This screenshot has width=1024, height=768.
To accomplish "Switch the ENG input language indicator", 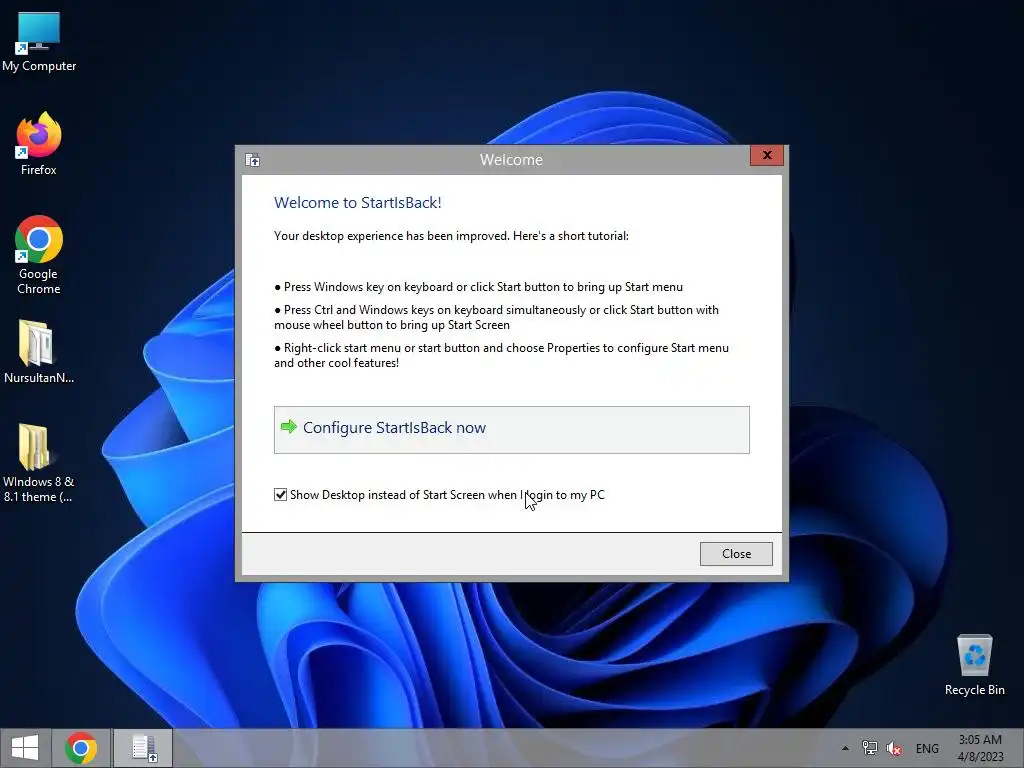I will [927, 748].
